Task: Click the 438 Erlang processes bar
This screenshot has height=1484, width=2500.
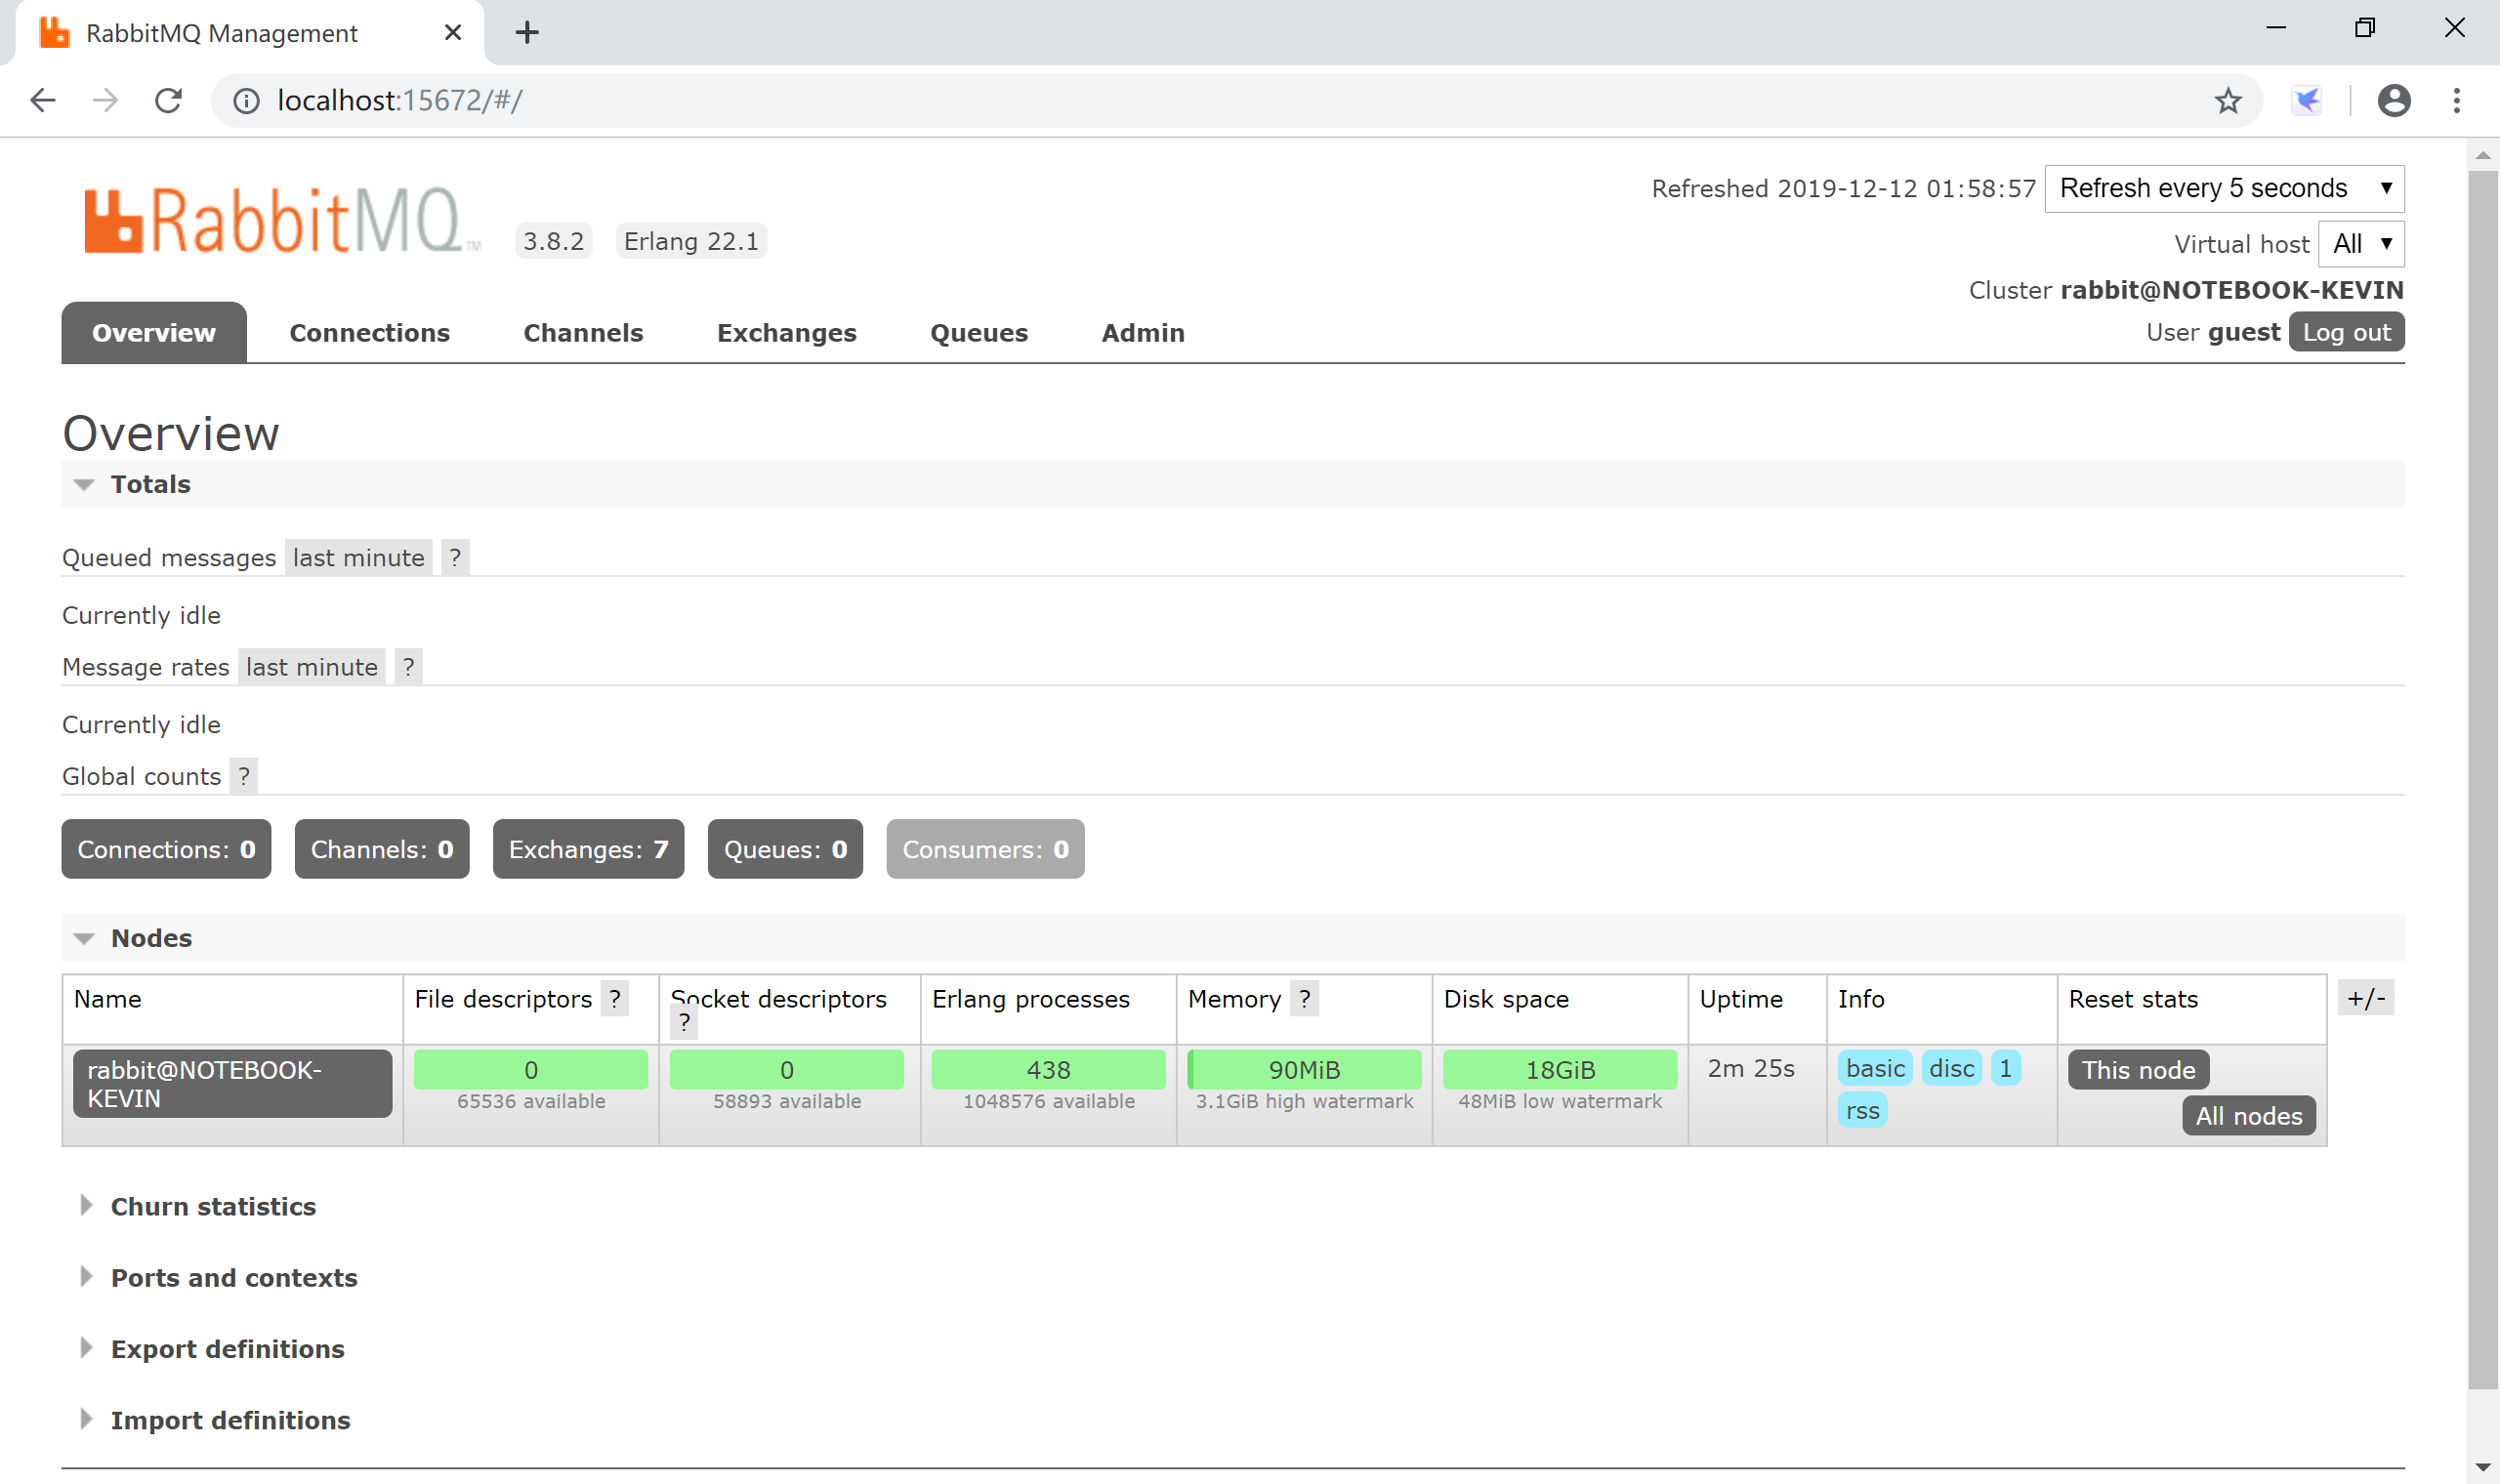Action: click(1048, 1069)
